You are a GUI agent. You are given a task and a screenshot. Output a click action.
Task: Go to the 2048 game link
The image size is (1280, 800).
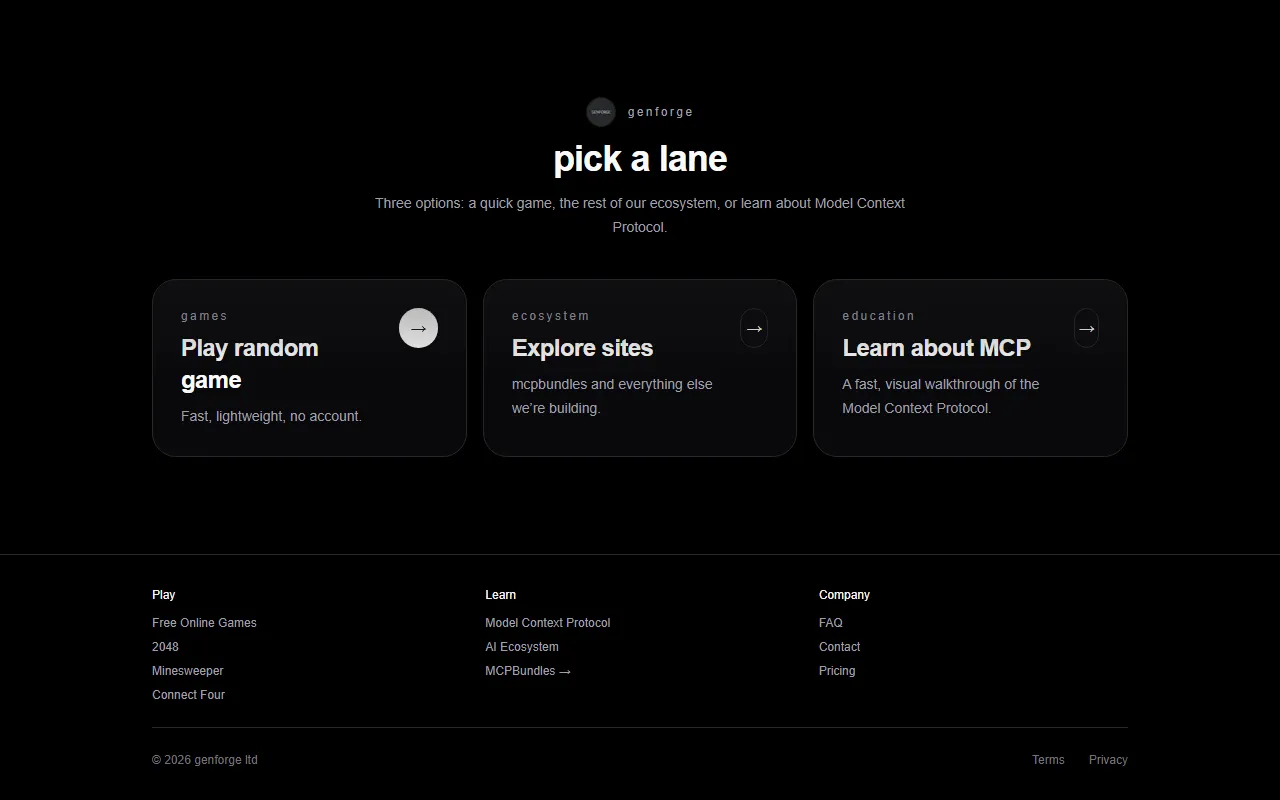point(165,647)
